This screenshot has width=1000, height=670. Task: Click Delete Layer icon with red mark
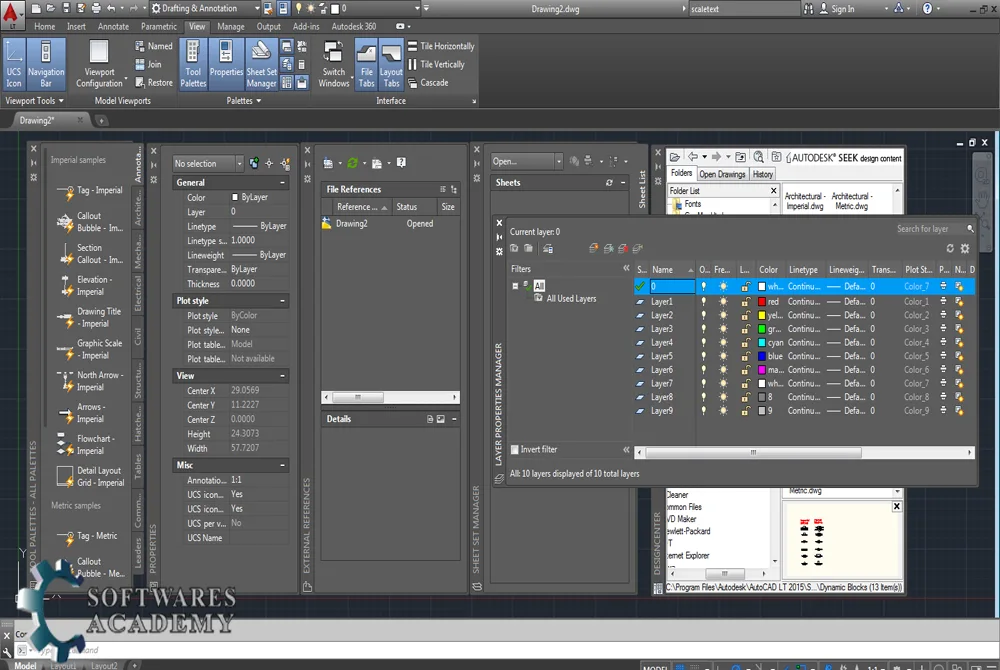tap(623, 249)
